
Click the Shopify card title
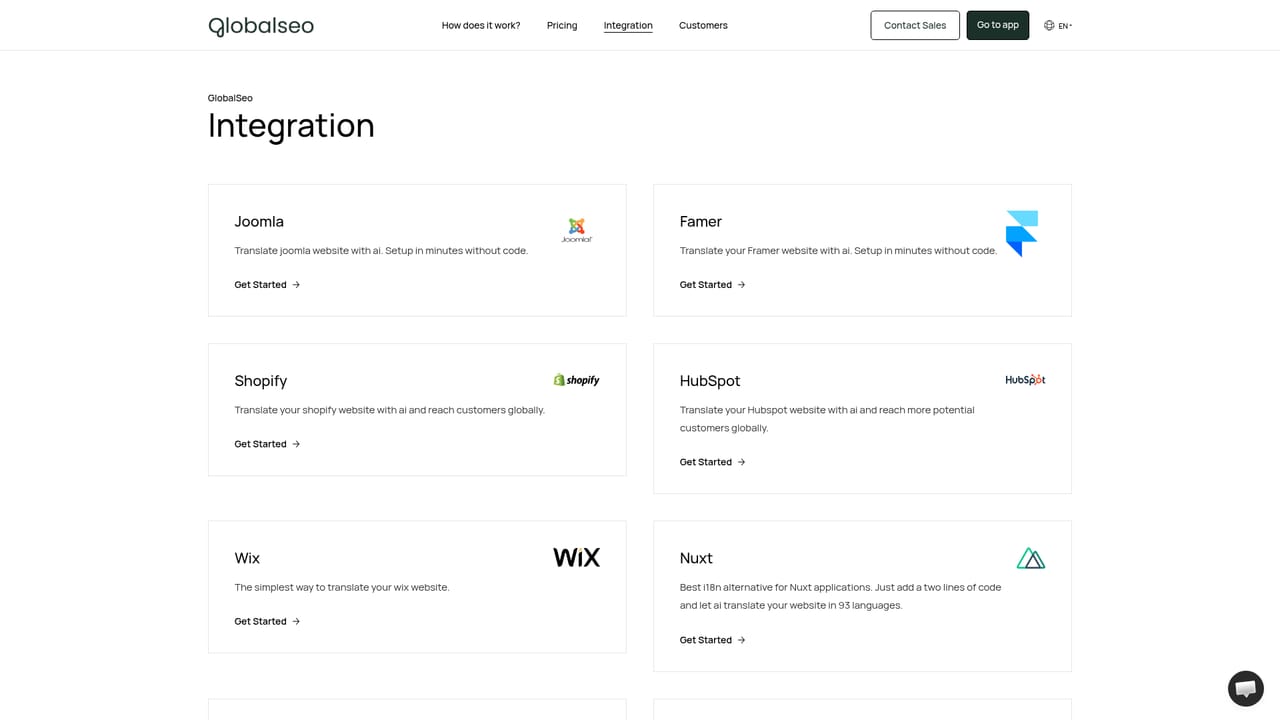[x=261, y=381]
